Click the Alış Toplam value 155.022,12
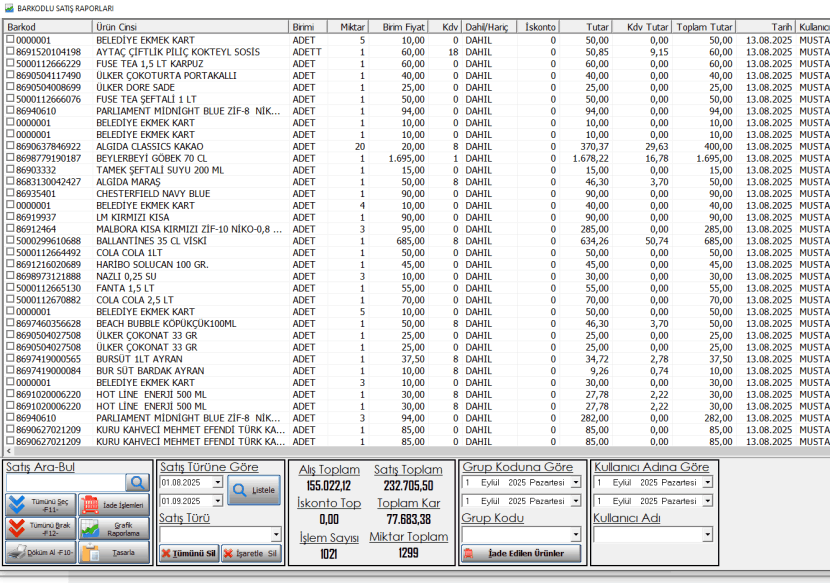 point(329,486)
